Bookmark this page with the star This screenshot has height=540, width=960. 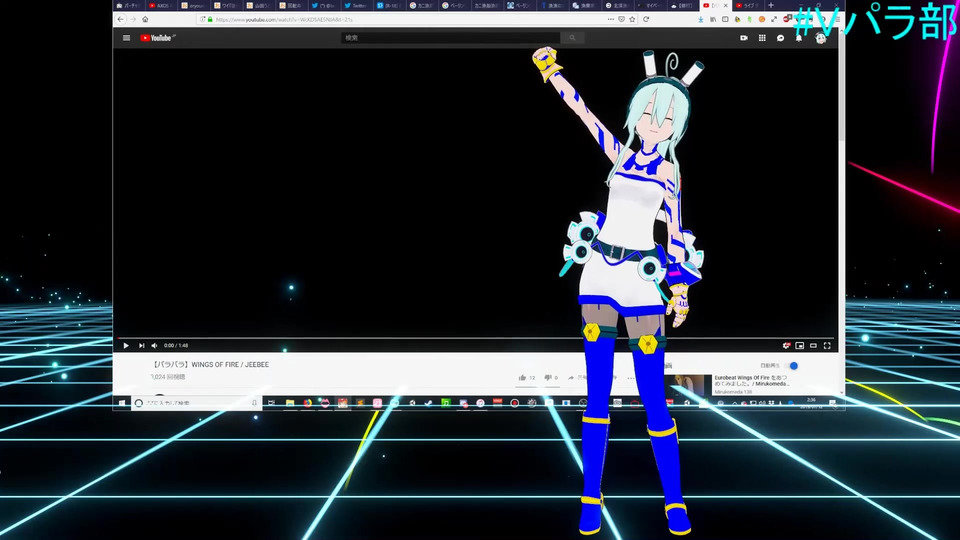coord(632,20)
